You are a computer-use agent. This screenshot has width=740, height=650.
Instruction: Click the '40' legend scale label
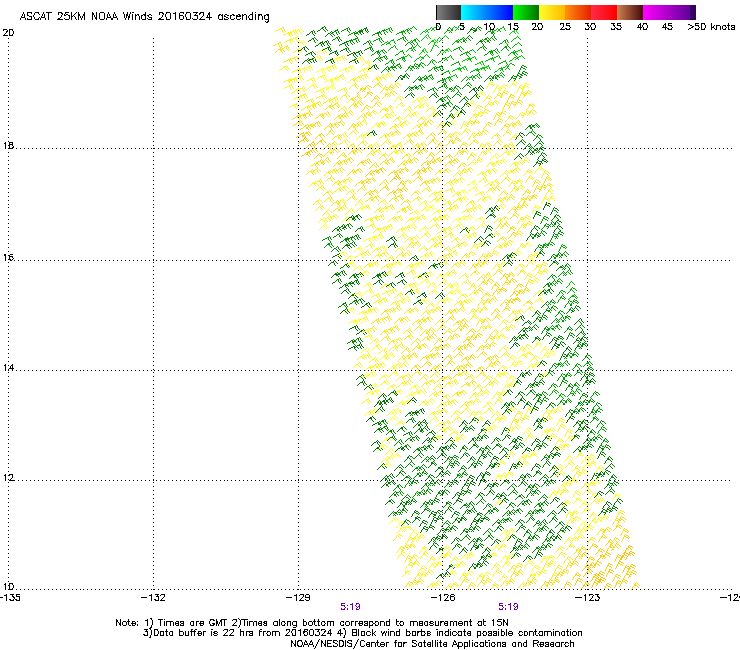pyautogui.click(x=642, y=27)
